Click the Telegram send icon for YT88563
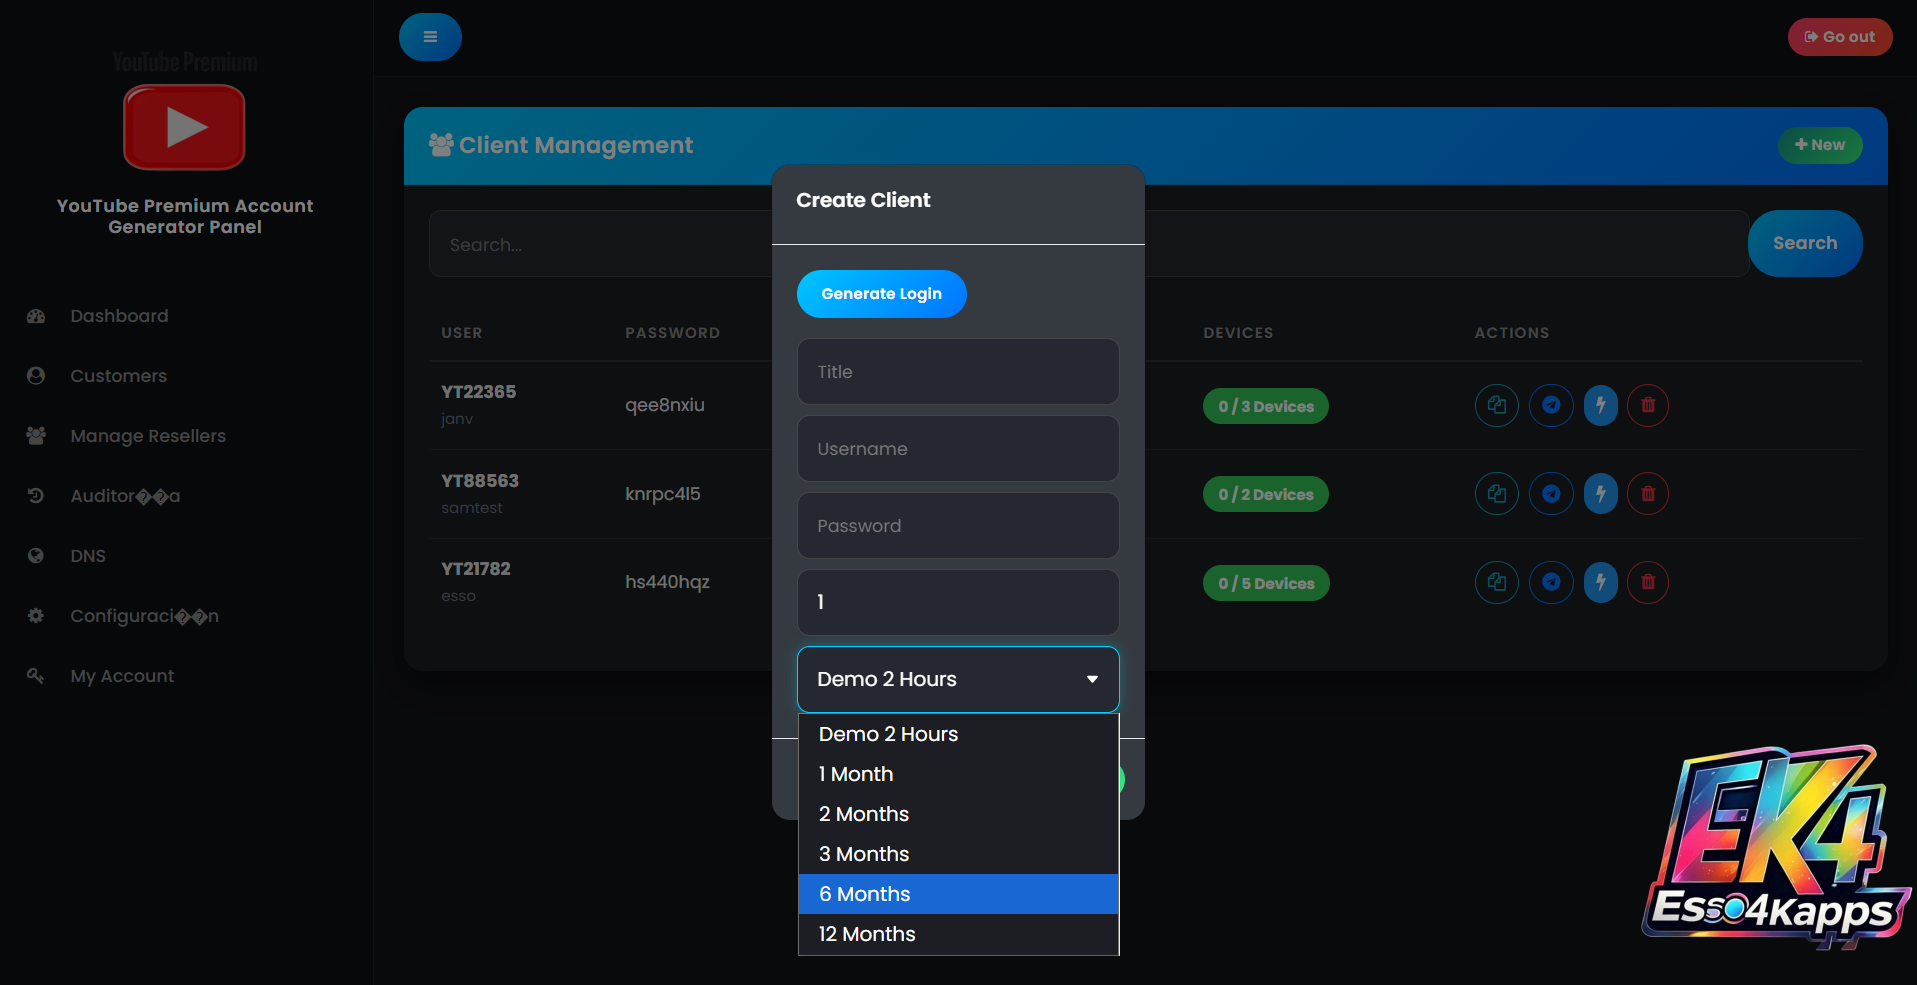Image resolution: width=1917 pixels, height=985 pixels. (x=1551, y=494)
